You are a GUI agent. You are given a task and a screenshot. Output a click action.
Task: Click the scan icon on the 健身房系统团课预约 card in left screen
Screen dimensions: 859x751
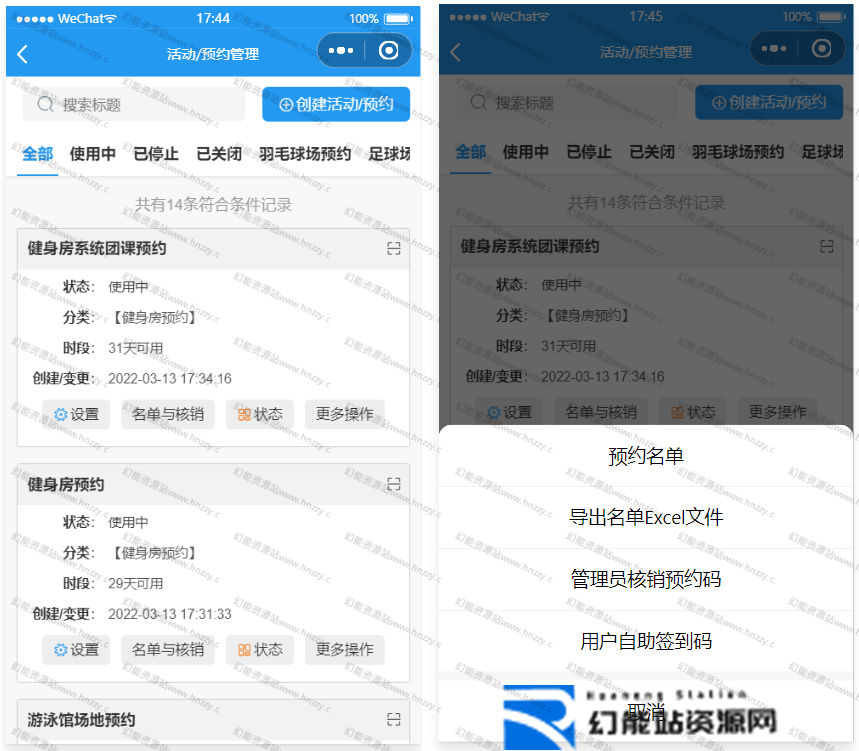(x=394, y=249)
